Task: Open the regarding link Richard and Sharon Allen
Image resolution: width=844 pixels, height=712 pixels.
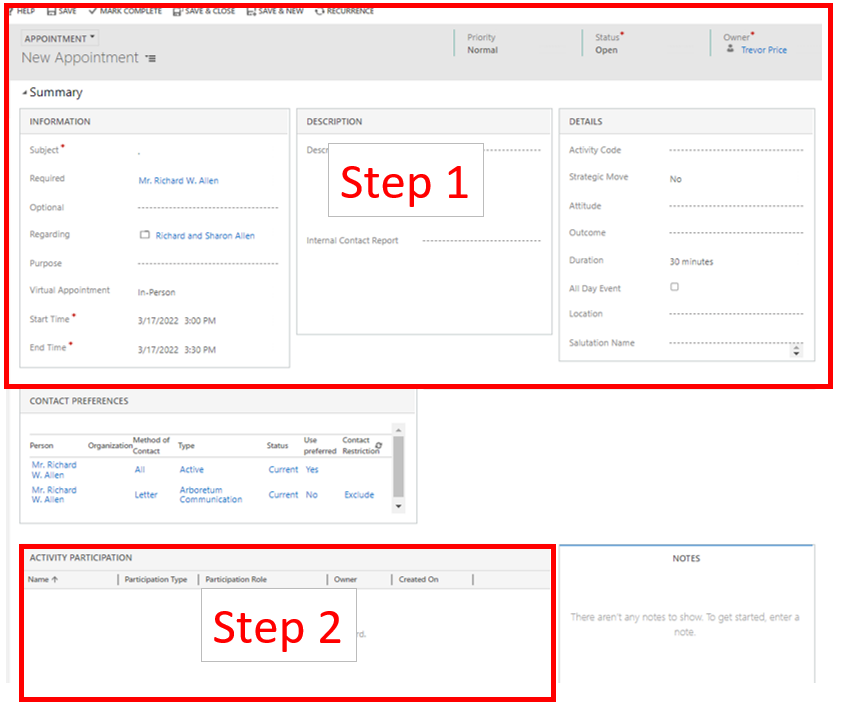Action: (205, 236)
